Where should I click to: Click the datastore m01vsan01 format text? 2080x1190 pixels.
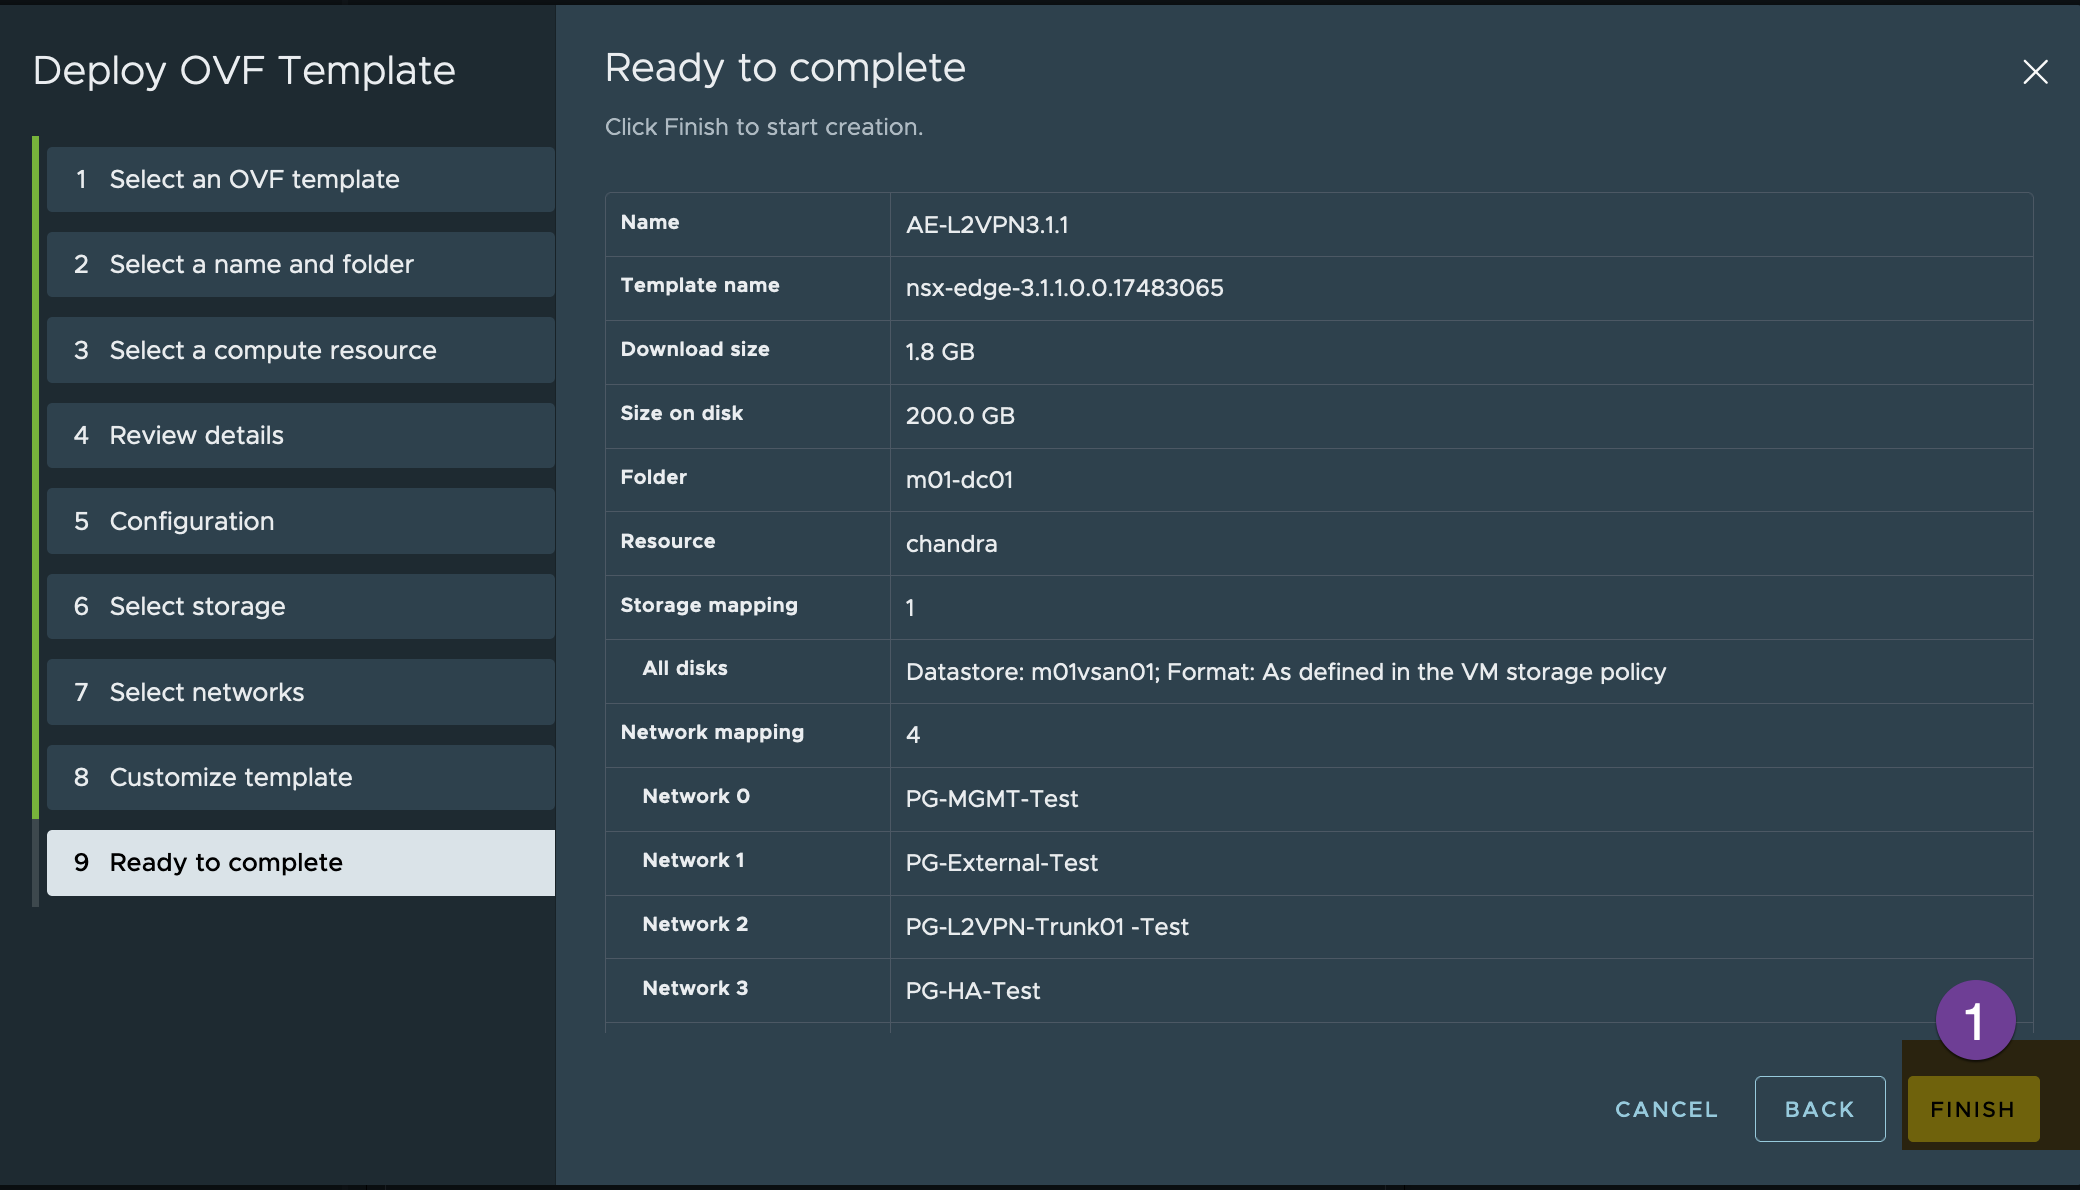(x=1286, y=672)
